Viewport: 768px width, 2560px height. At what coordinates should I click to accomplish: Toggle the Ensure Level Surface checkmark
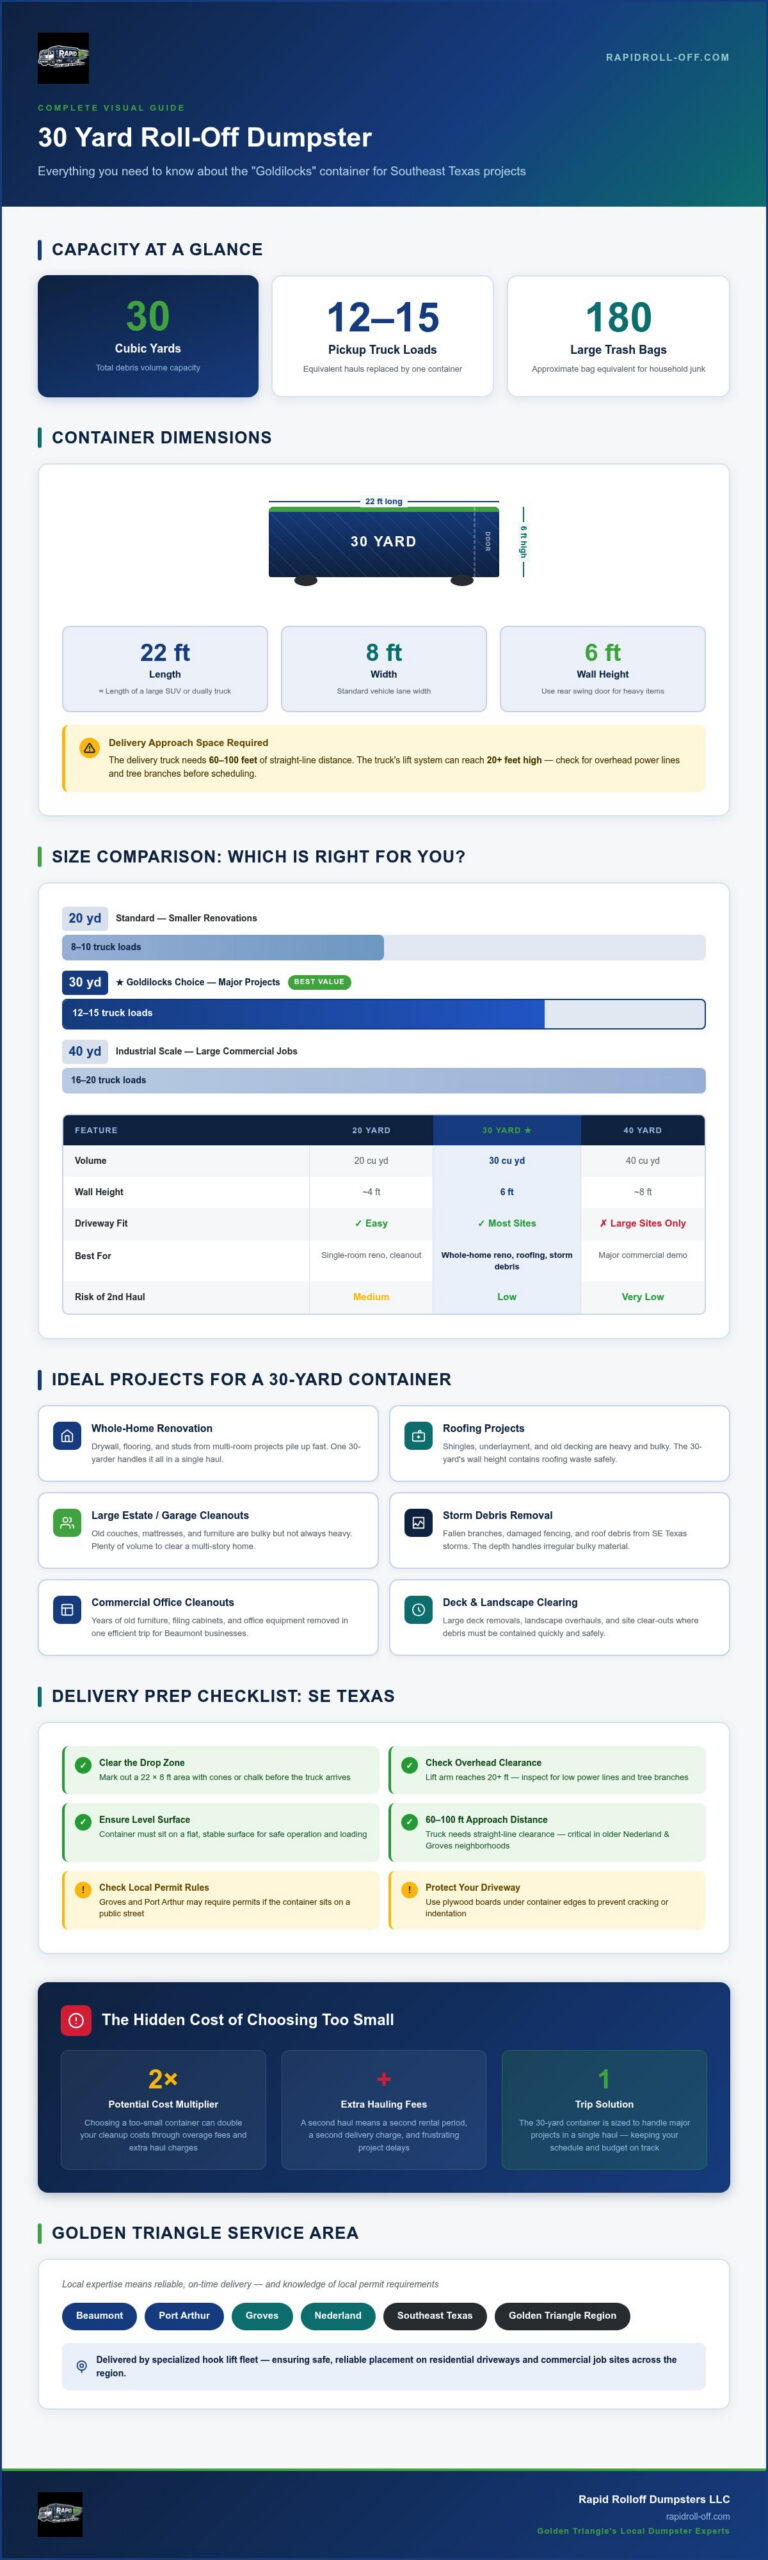click(x=83, y=1822)
